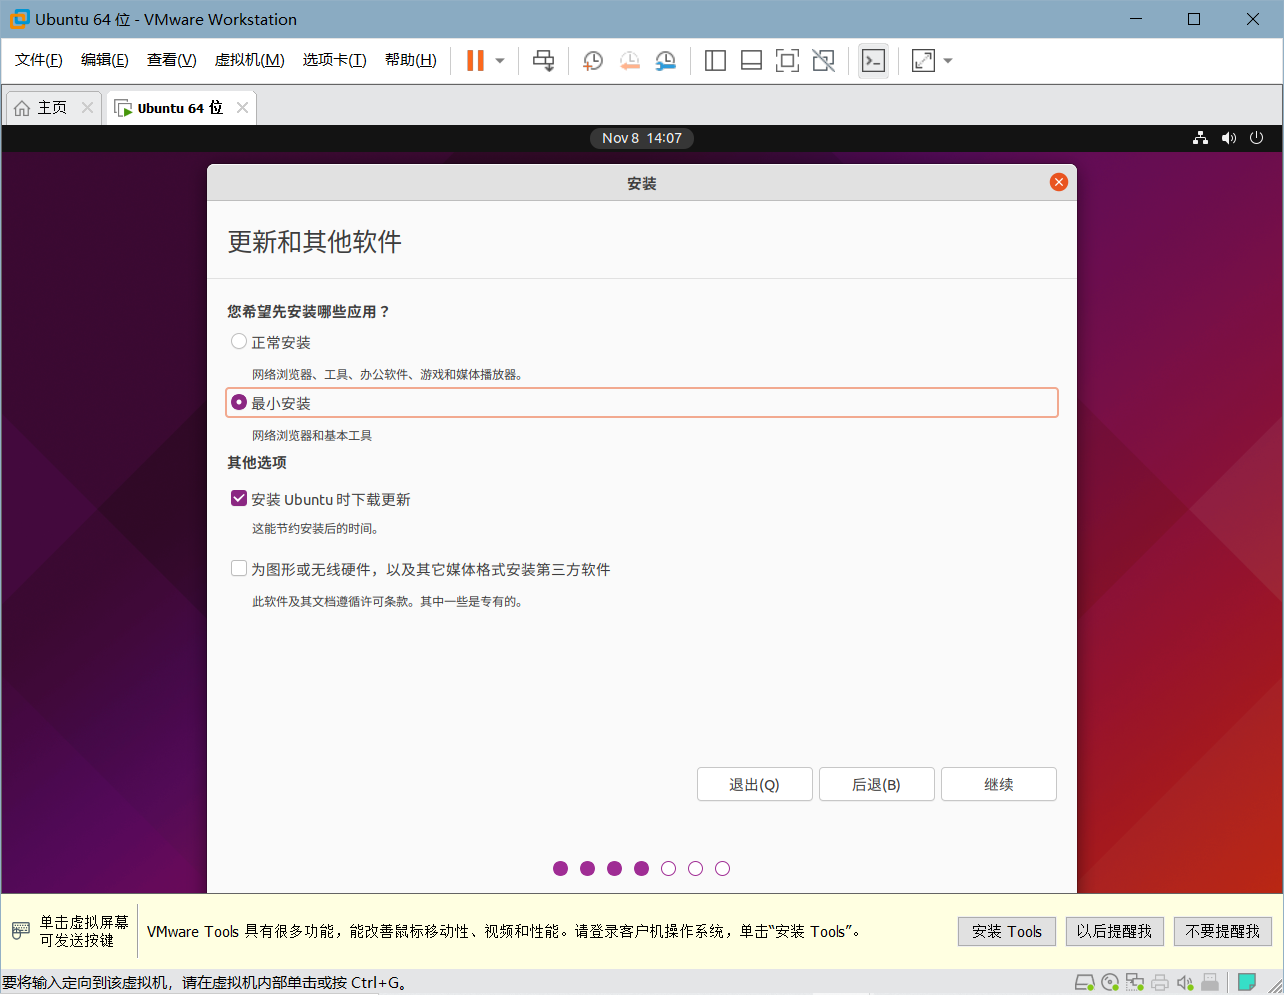Open the 文件(F) menu
The image size is (1284, 995).
[39, 60]
